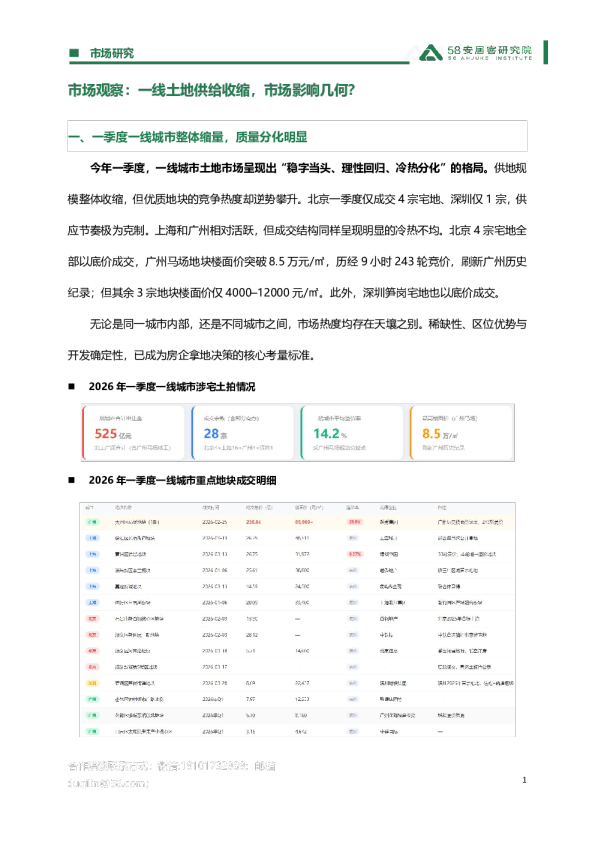Click subheading 2026 年一季度一线城市涉宅土拍情况

click(172, 387)
